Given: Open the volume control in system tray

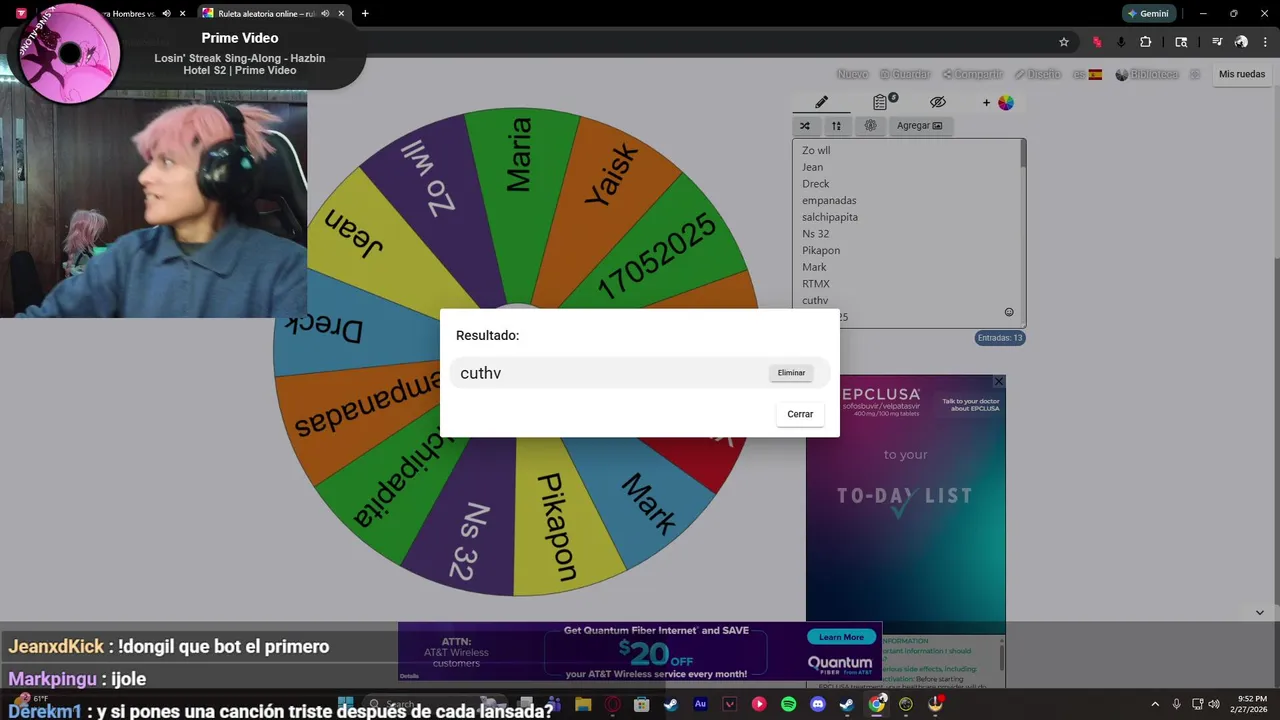Looking at the screenshot, I should (x=1214, y=704).
